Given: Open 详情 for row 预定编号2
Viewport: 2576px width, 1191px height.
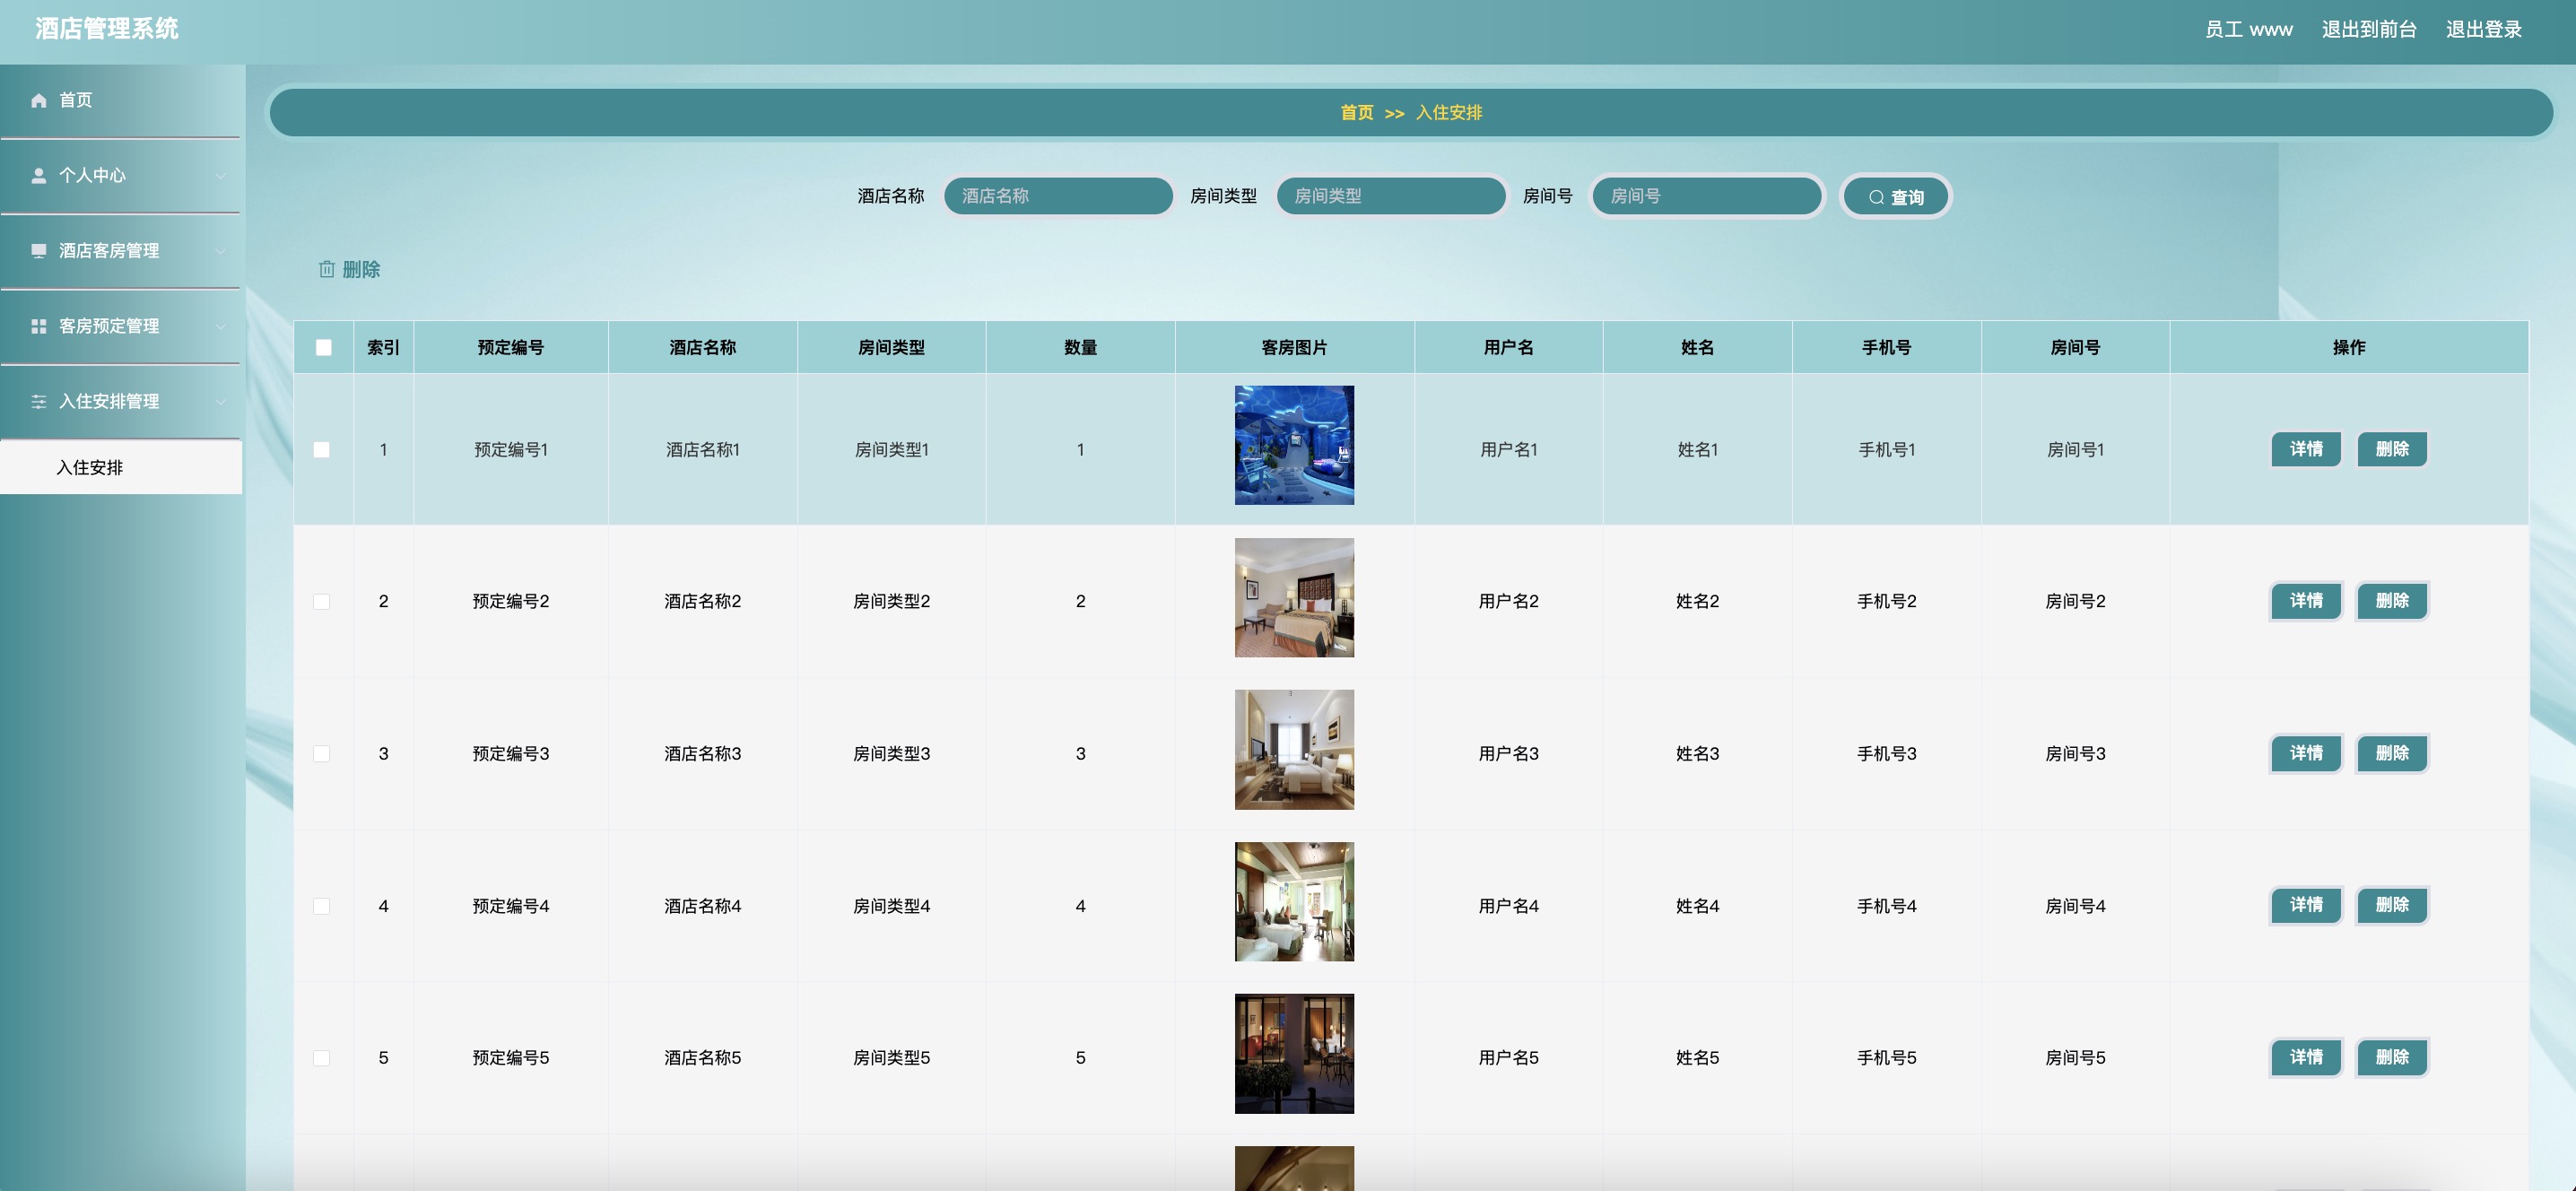Looking at the screenshot, I should [2306, 601].
